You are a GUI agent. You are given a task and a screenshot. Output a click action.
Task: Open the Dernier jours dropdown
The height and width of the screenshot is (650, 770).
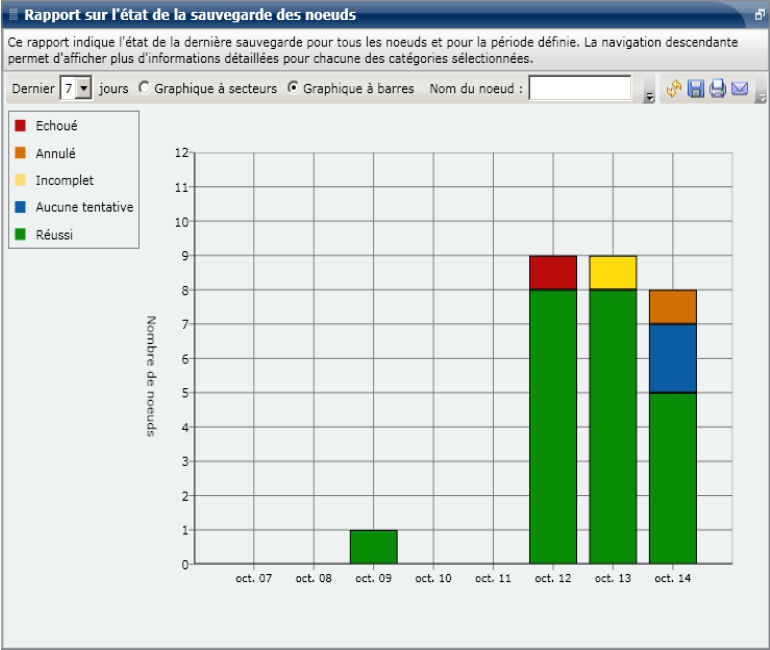84,89
